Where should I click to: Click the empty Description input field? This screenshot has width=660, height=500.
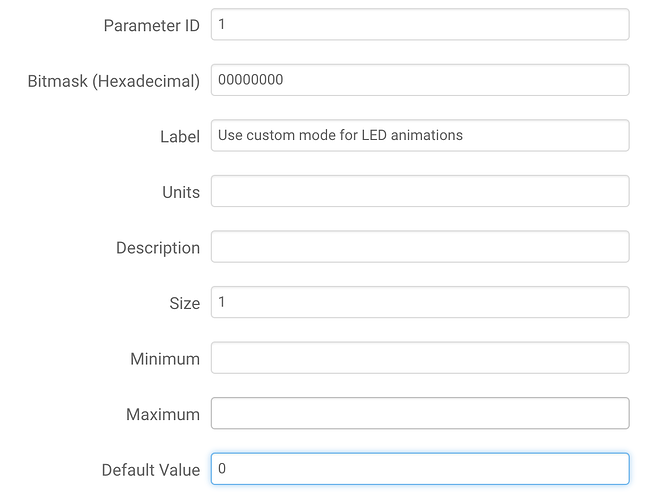coord(420,247)
